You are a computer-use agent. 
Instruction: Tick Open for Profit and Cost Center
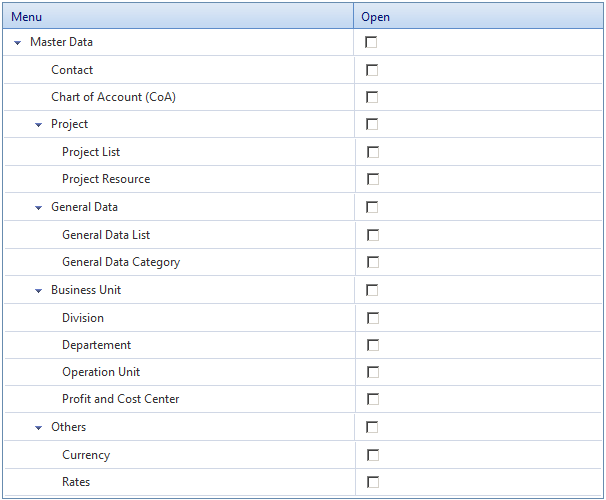coord(373,399)
